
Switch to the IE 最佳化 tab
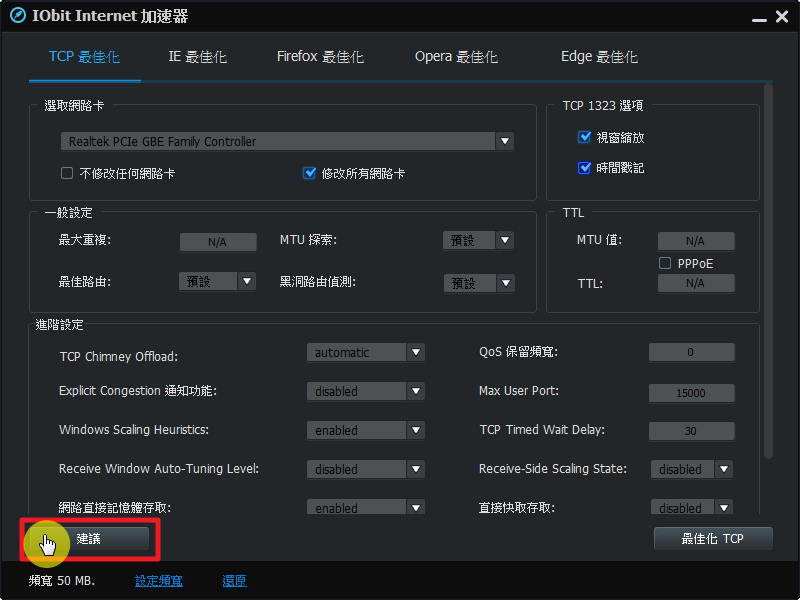point(197,57)
